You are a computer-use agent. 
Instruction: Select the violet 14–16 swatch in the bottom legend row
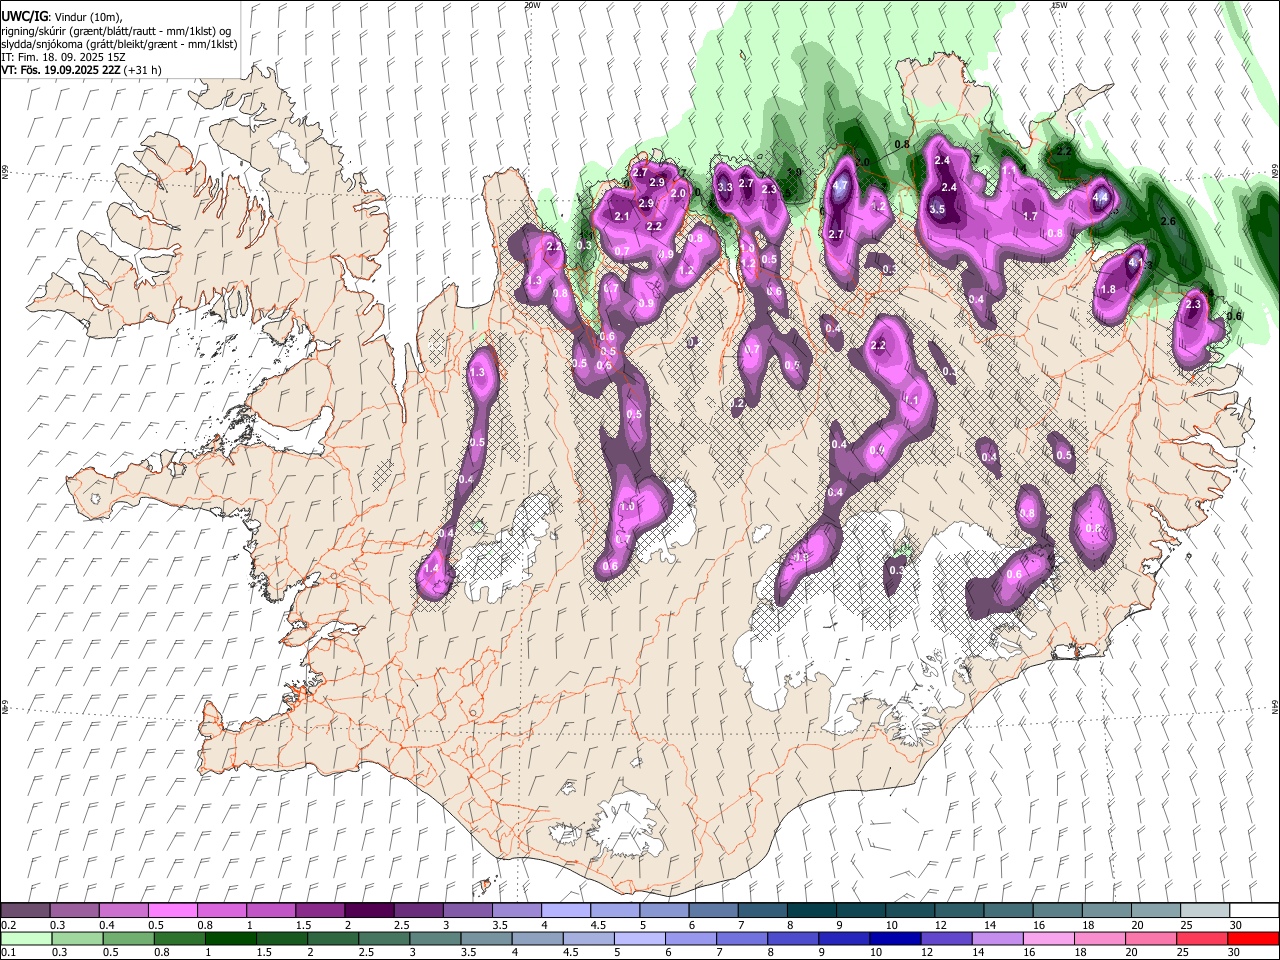tap(998, 939)
